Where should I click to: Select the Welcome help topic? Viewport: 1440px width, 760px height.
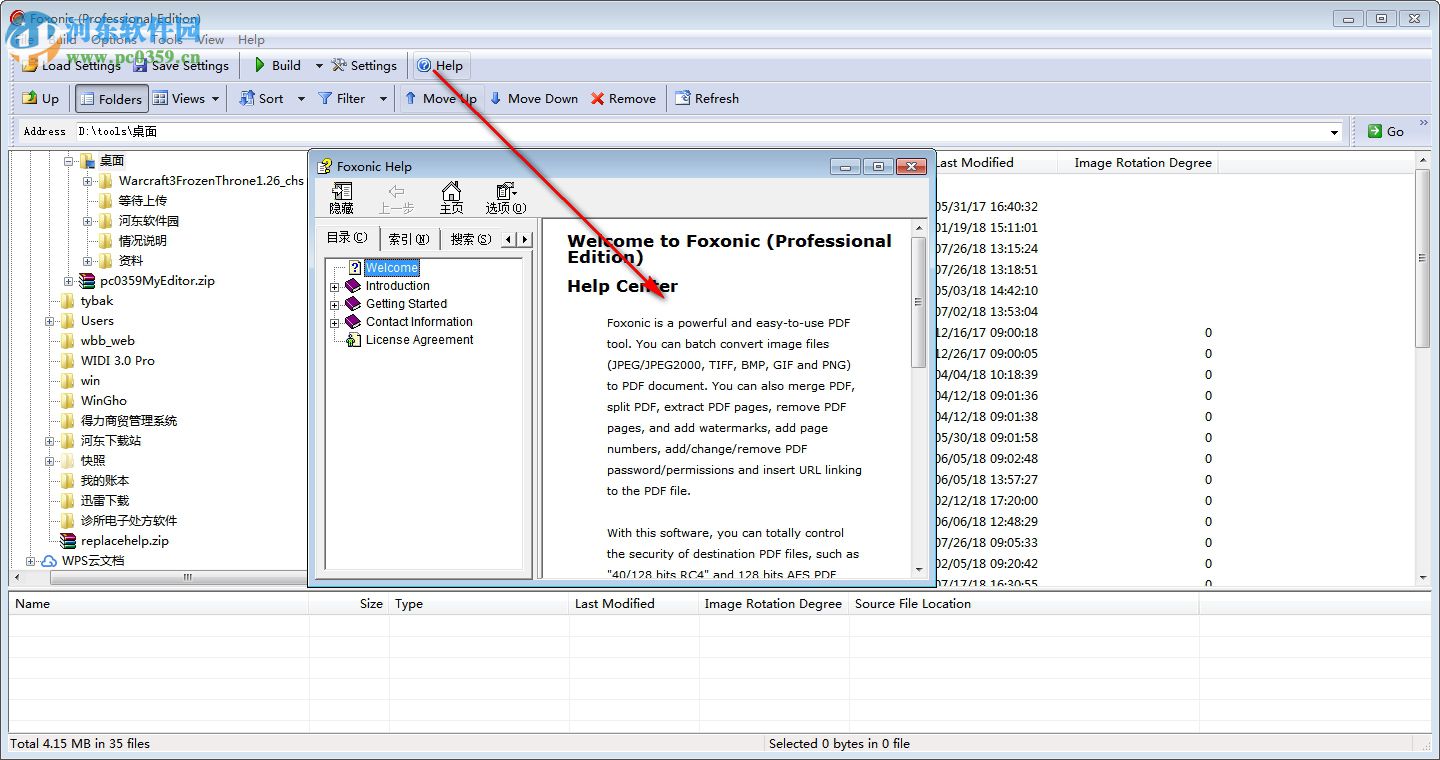391,268
